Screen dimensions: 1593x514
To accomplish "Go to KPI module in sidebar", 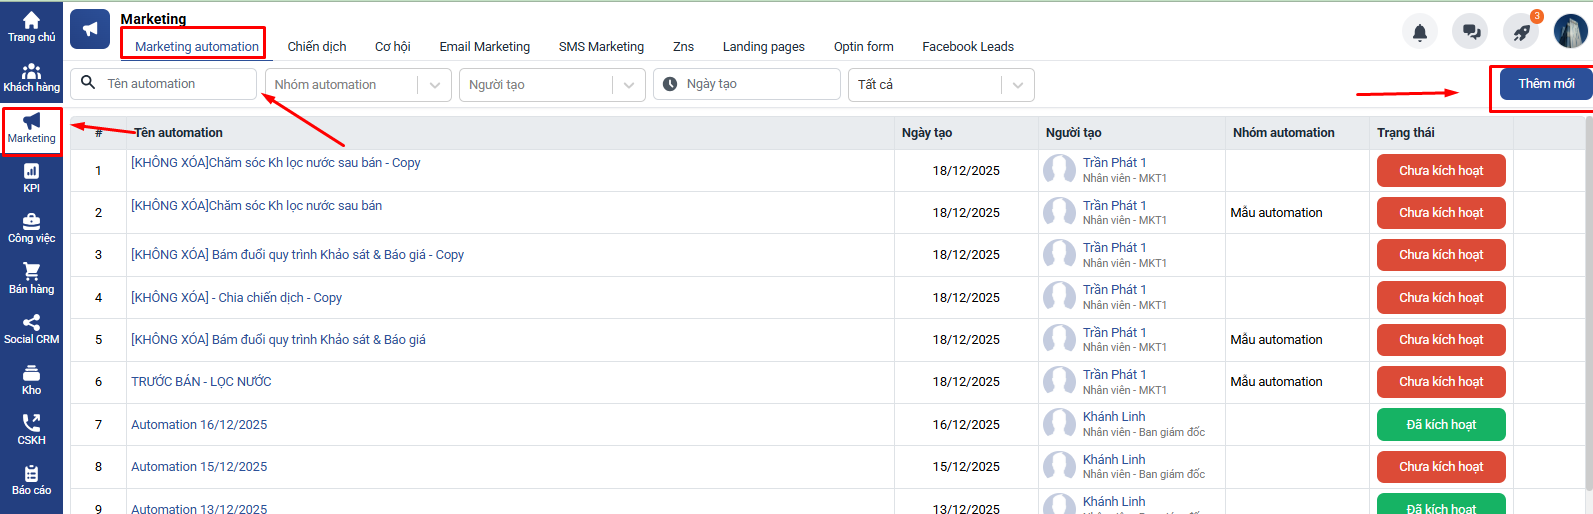I will click(x=31, y=178).
